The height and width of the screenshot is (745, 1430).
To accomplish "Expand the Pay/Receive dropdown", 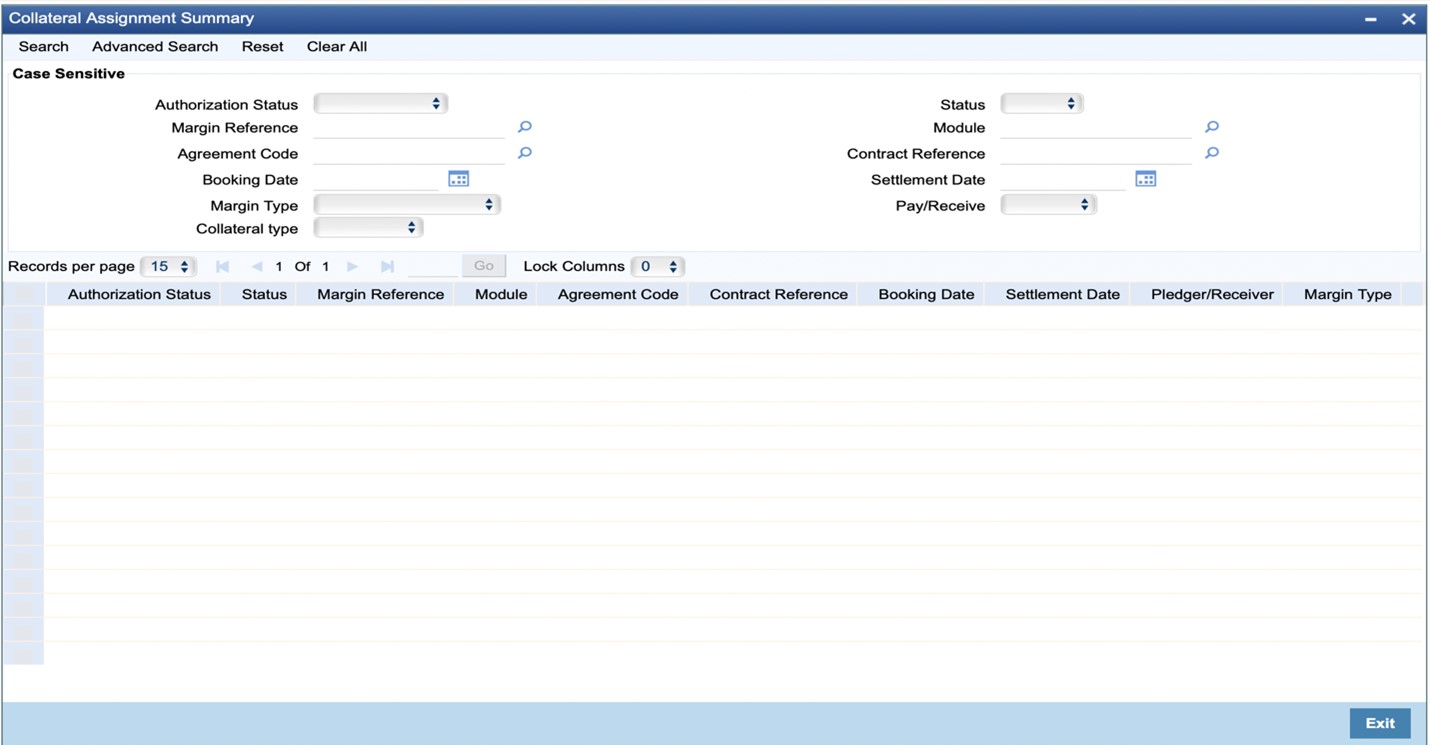I will click(1049, 205).
